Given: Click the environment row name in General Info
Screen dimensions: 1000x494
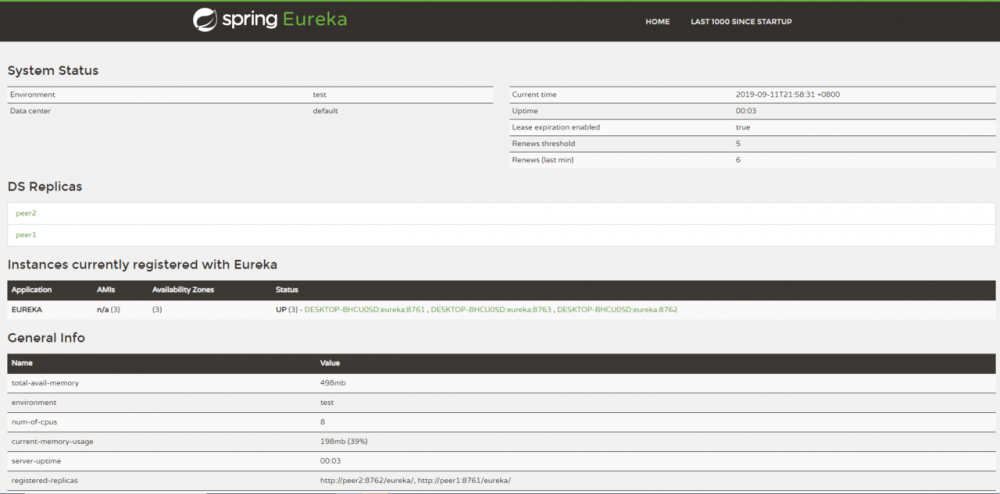Looking at the screenshot, I should tap(34, 403).
